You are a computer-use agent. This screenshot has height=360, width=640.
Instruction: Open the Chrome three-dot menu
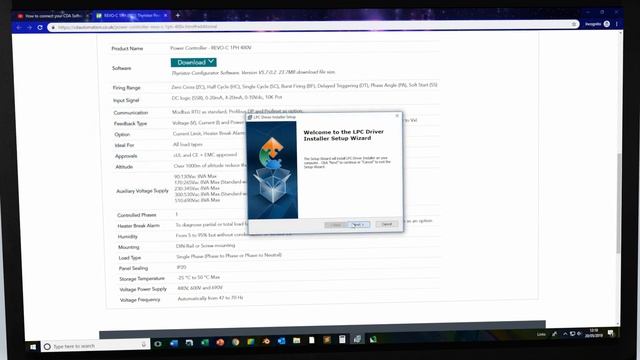click(617, 24)
